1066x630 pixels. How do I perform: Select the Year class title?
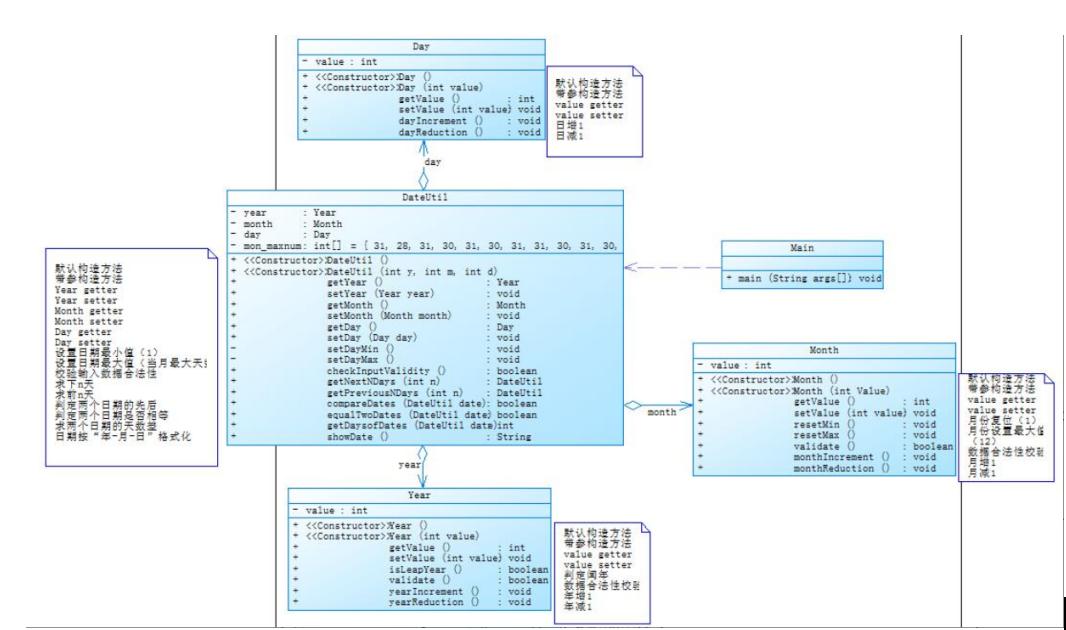coord(419,495)
